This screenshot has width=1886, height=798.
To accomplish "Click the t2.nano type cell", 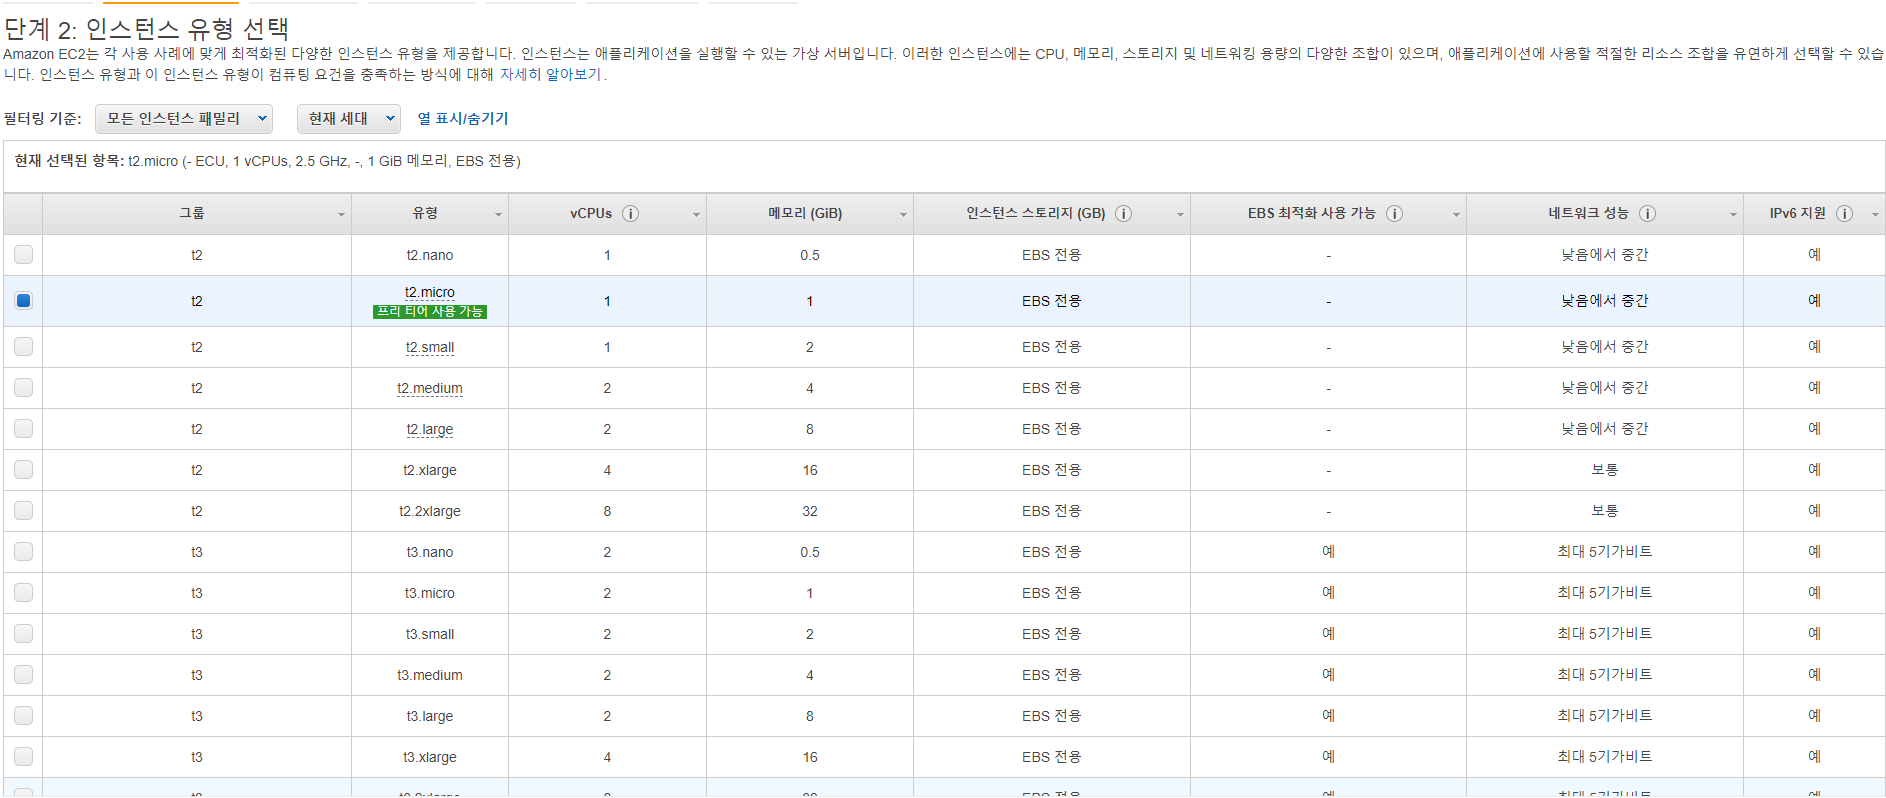I will (430, 255).
